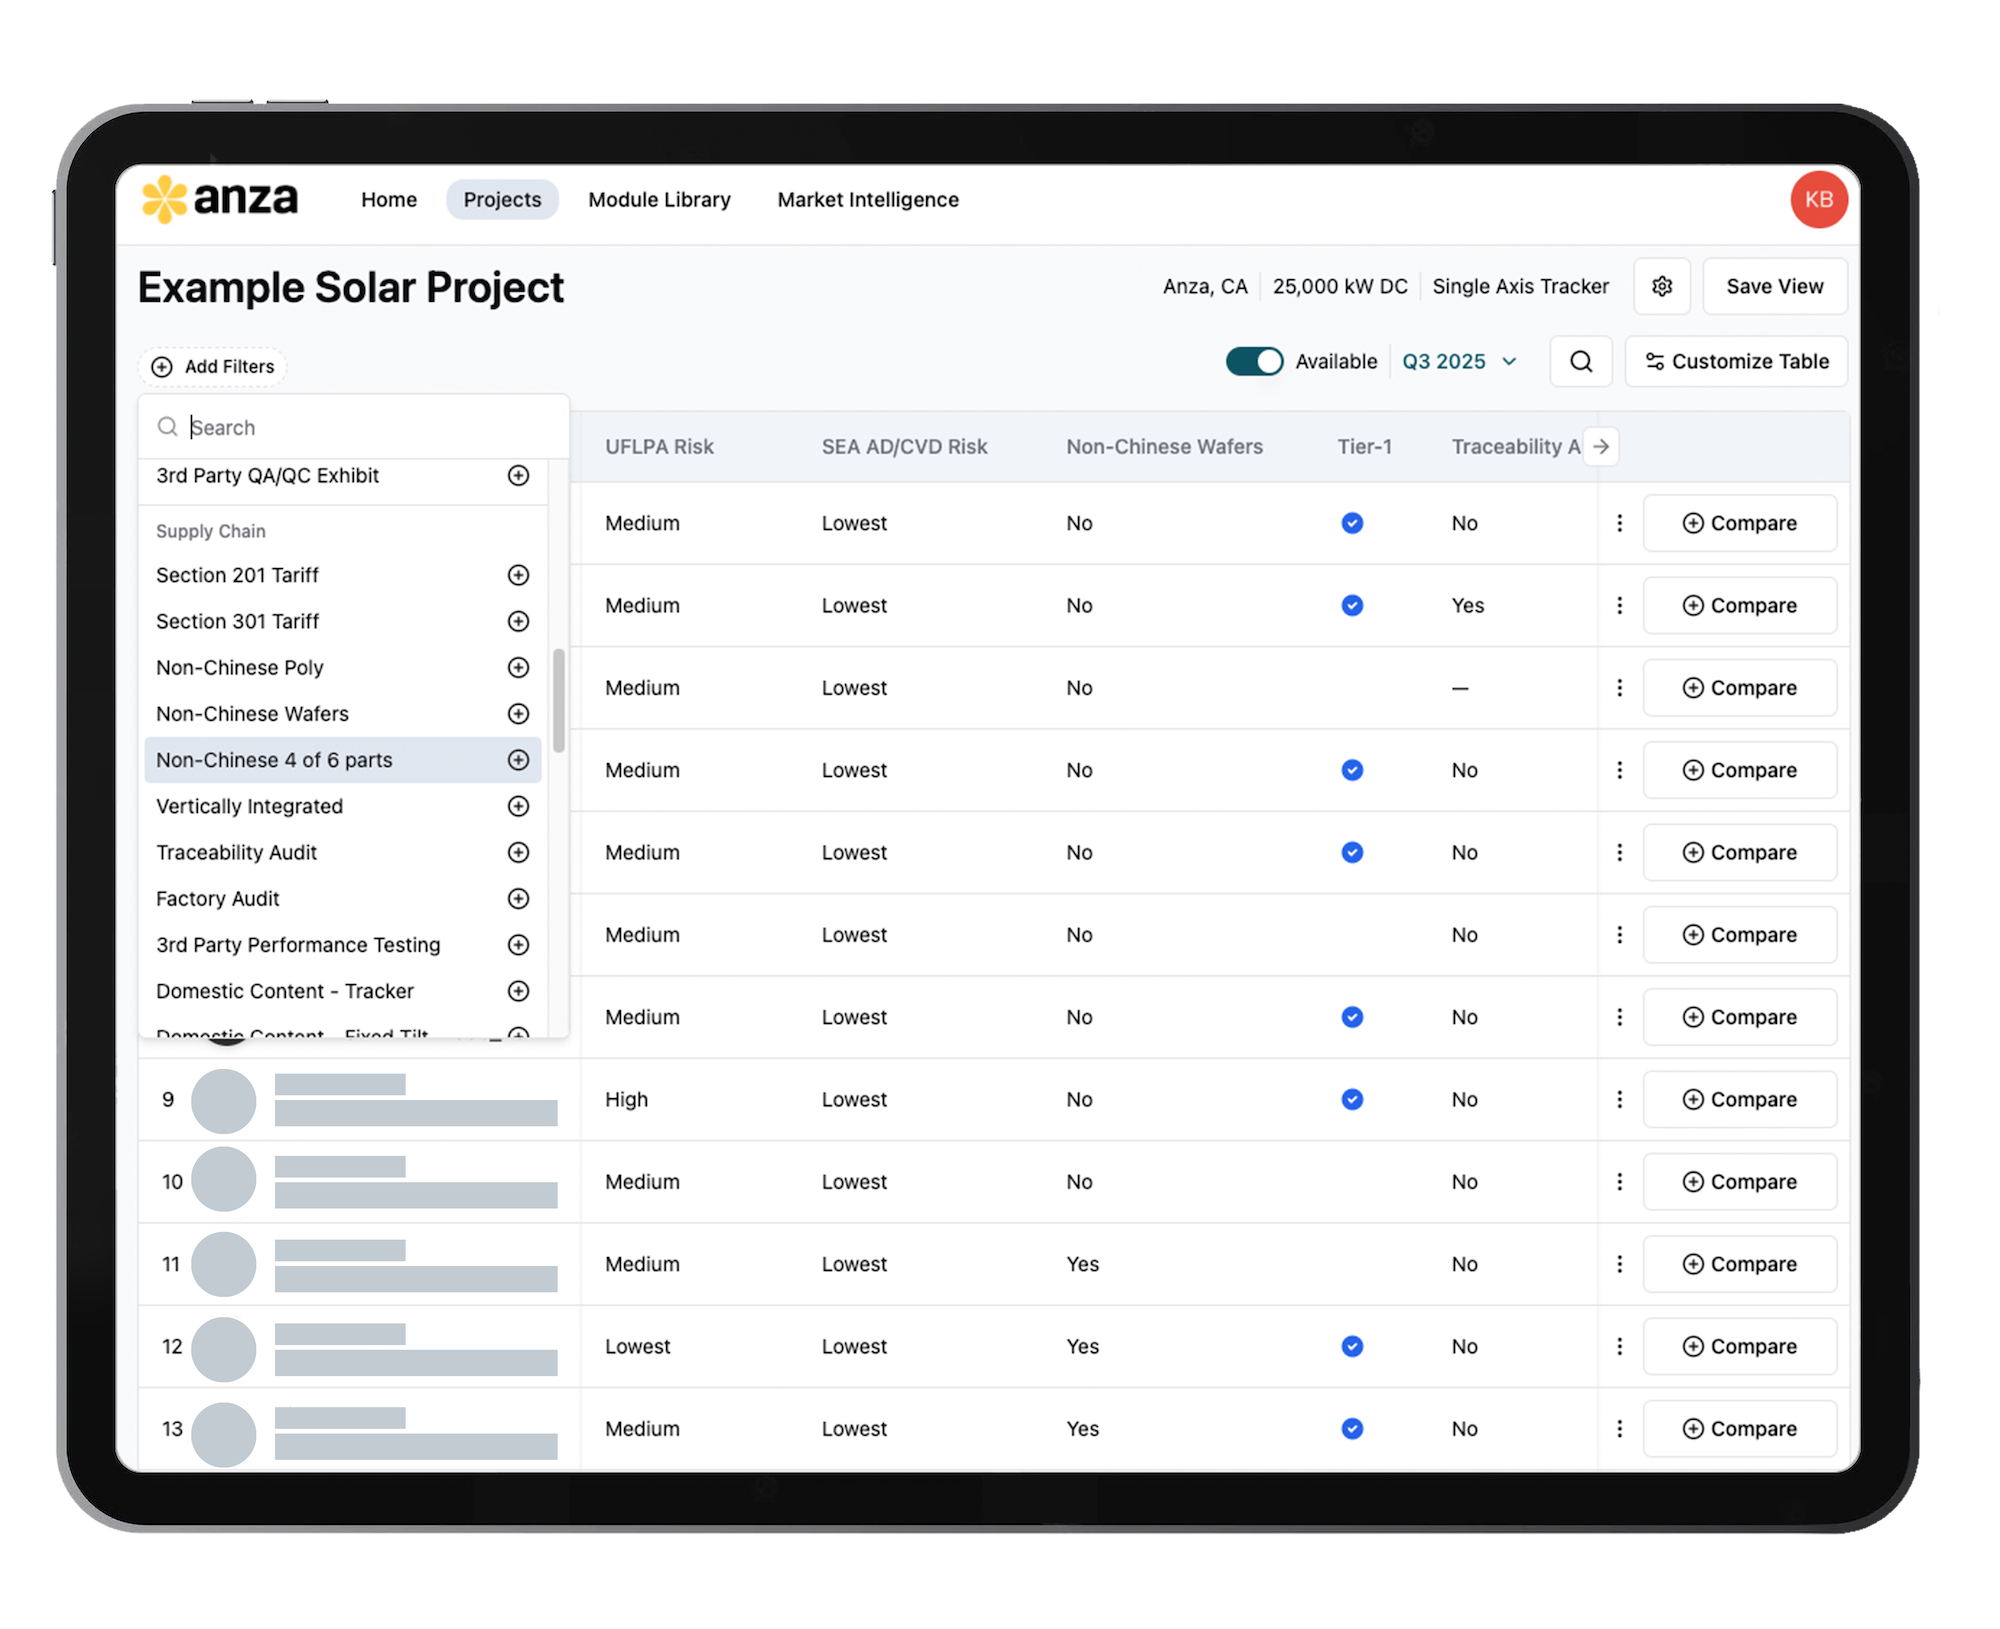Add the Section 201 Tariff filter plus icon
This screenshot has width=2000, height=1629.
[518, 575]
